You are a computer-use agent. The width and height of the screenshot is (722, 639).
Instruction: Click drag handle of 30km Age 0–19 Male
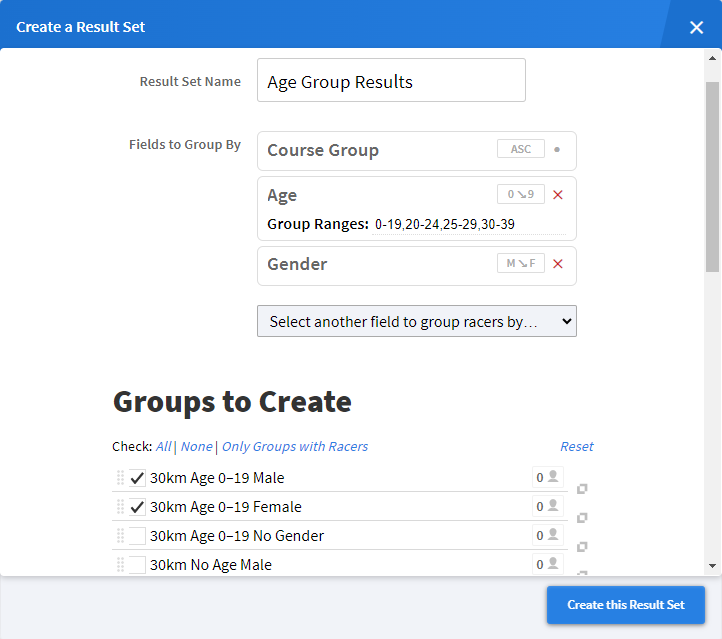click(121, 478)
